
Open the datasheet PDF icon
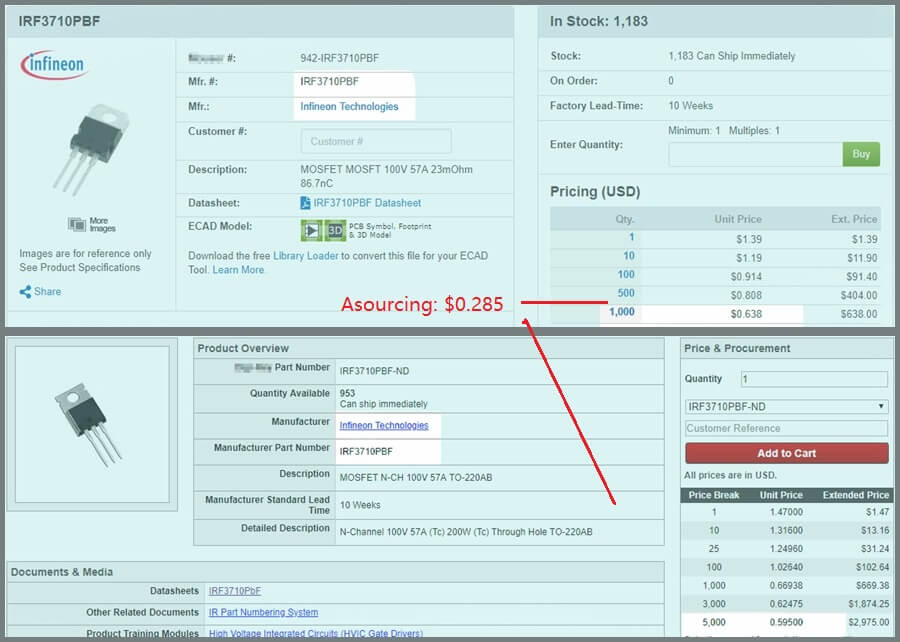pyautogui.click(x=305, y=203)
